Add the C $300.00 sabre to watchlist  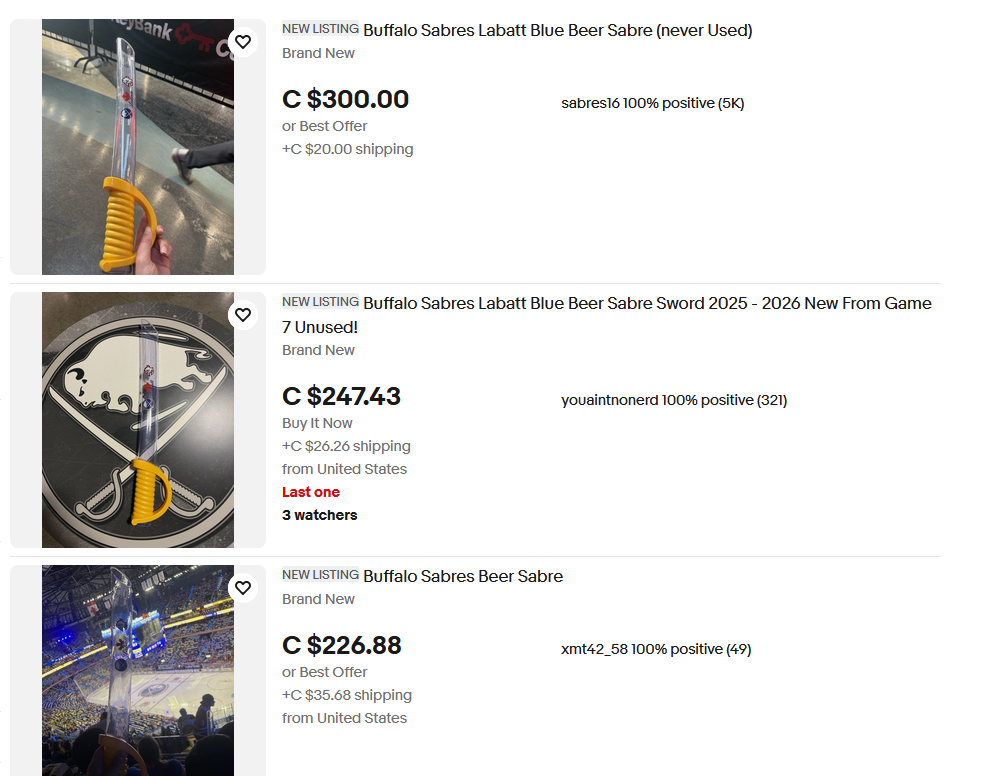[243, 42]
